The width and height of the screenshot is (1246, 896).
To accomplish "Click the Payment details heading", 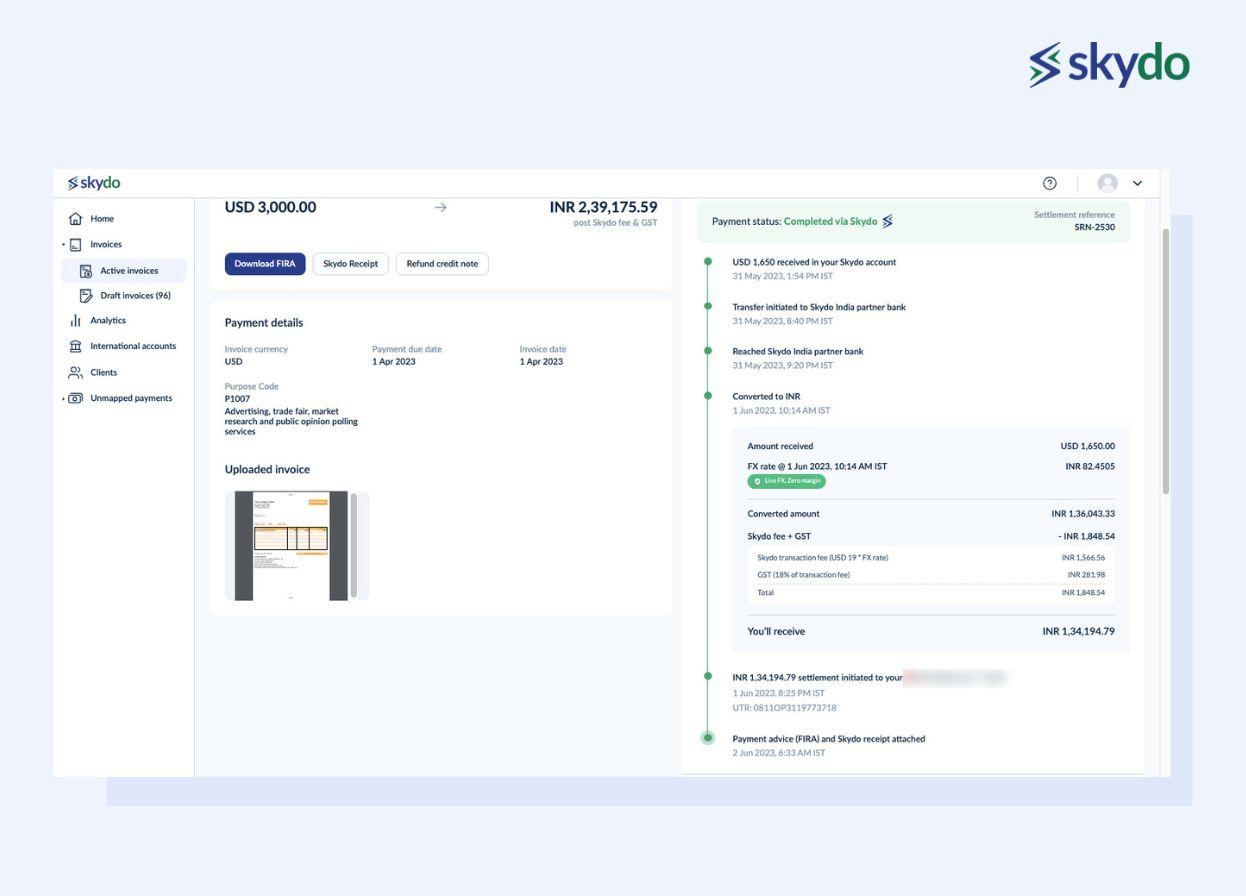I will coord(264,323).
